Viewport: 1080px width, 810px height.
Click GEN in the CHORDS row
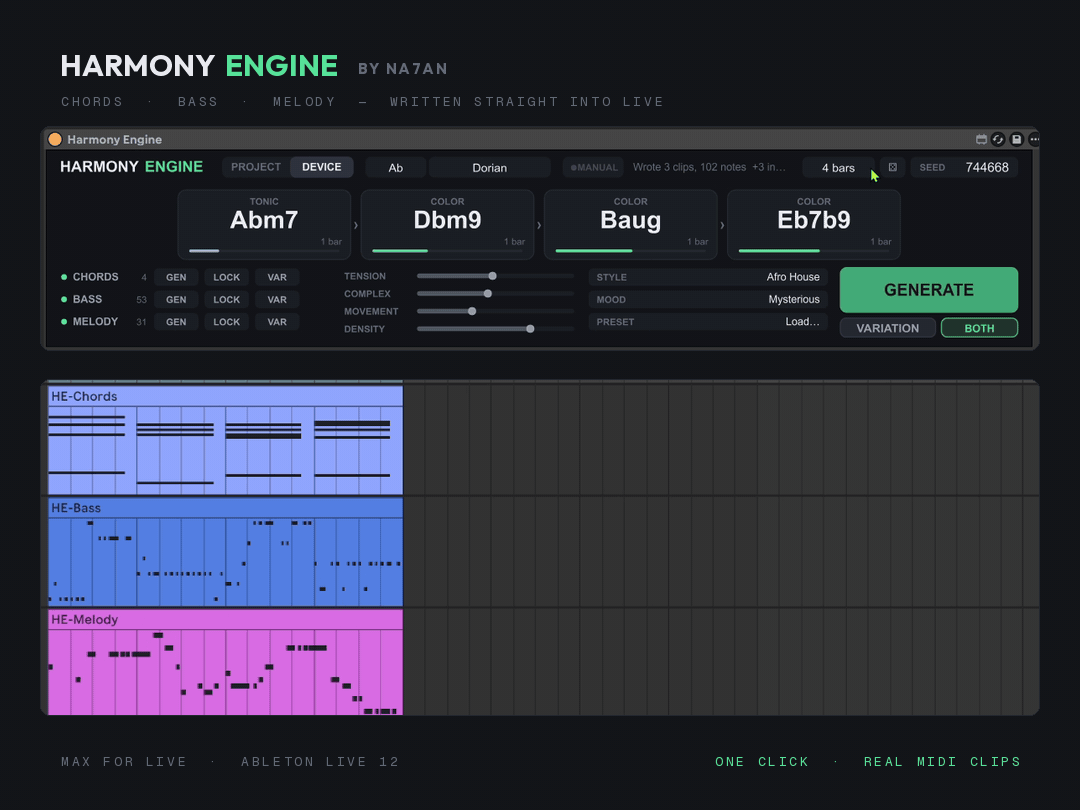[176, 277]
